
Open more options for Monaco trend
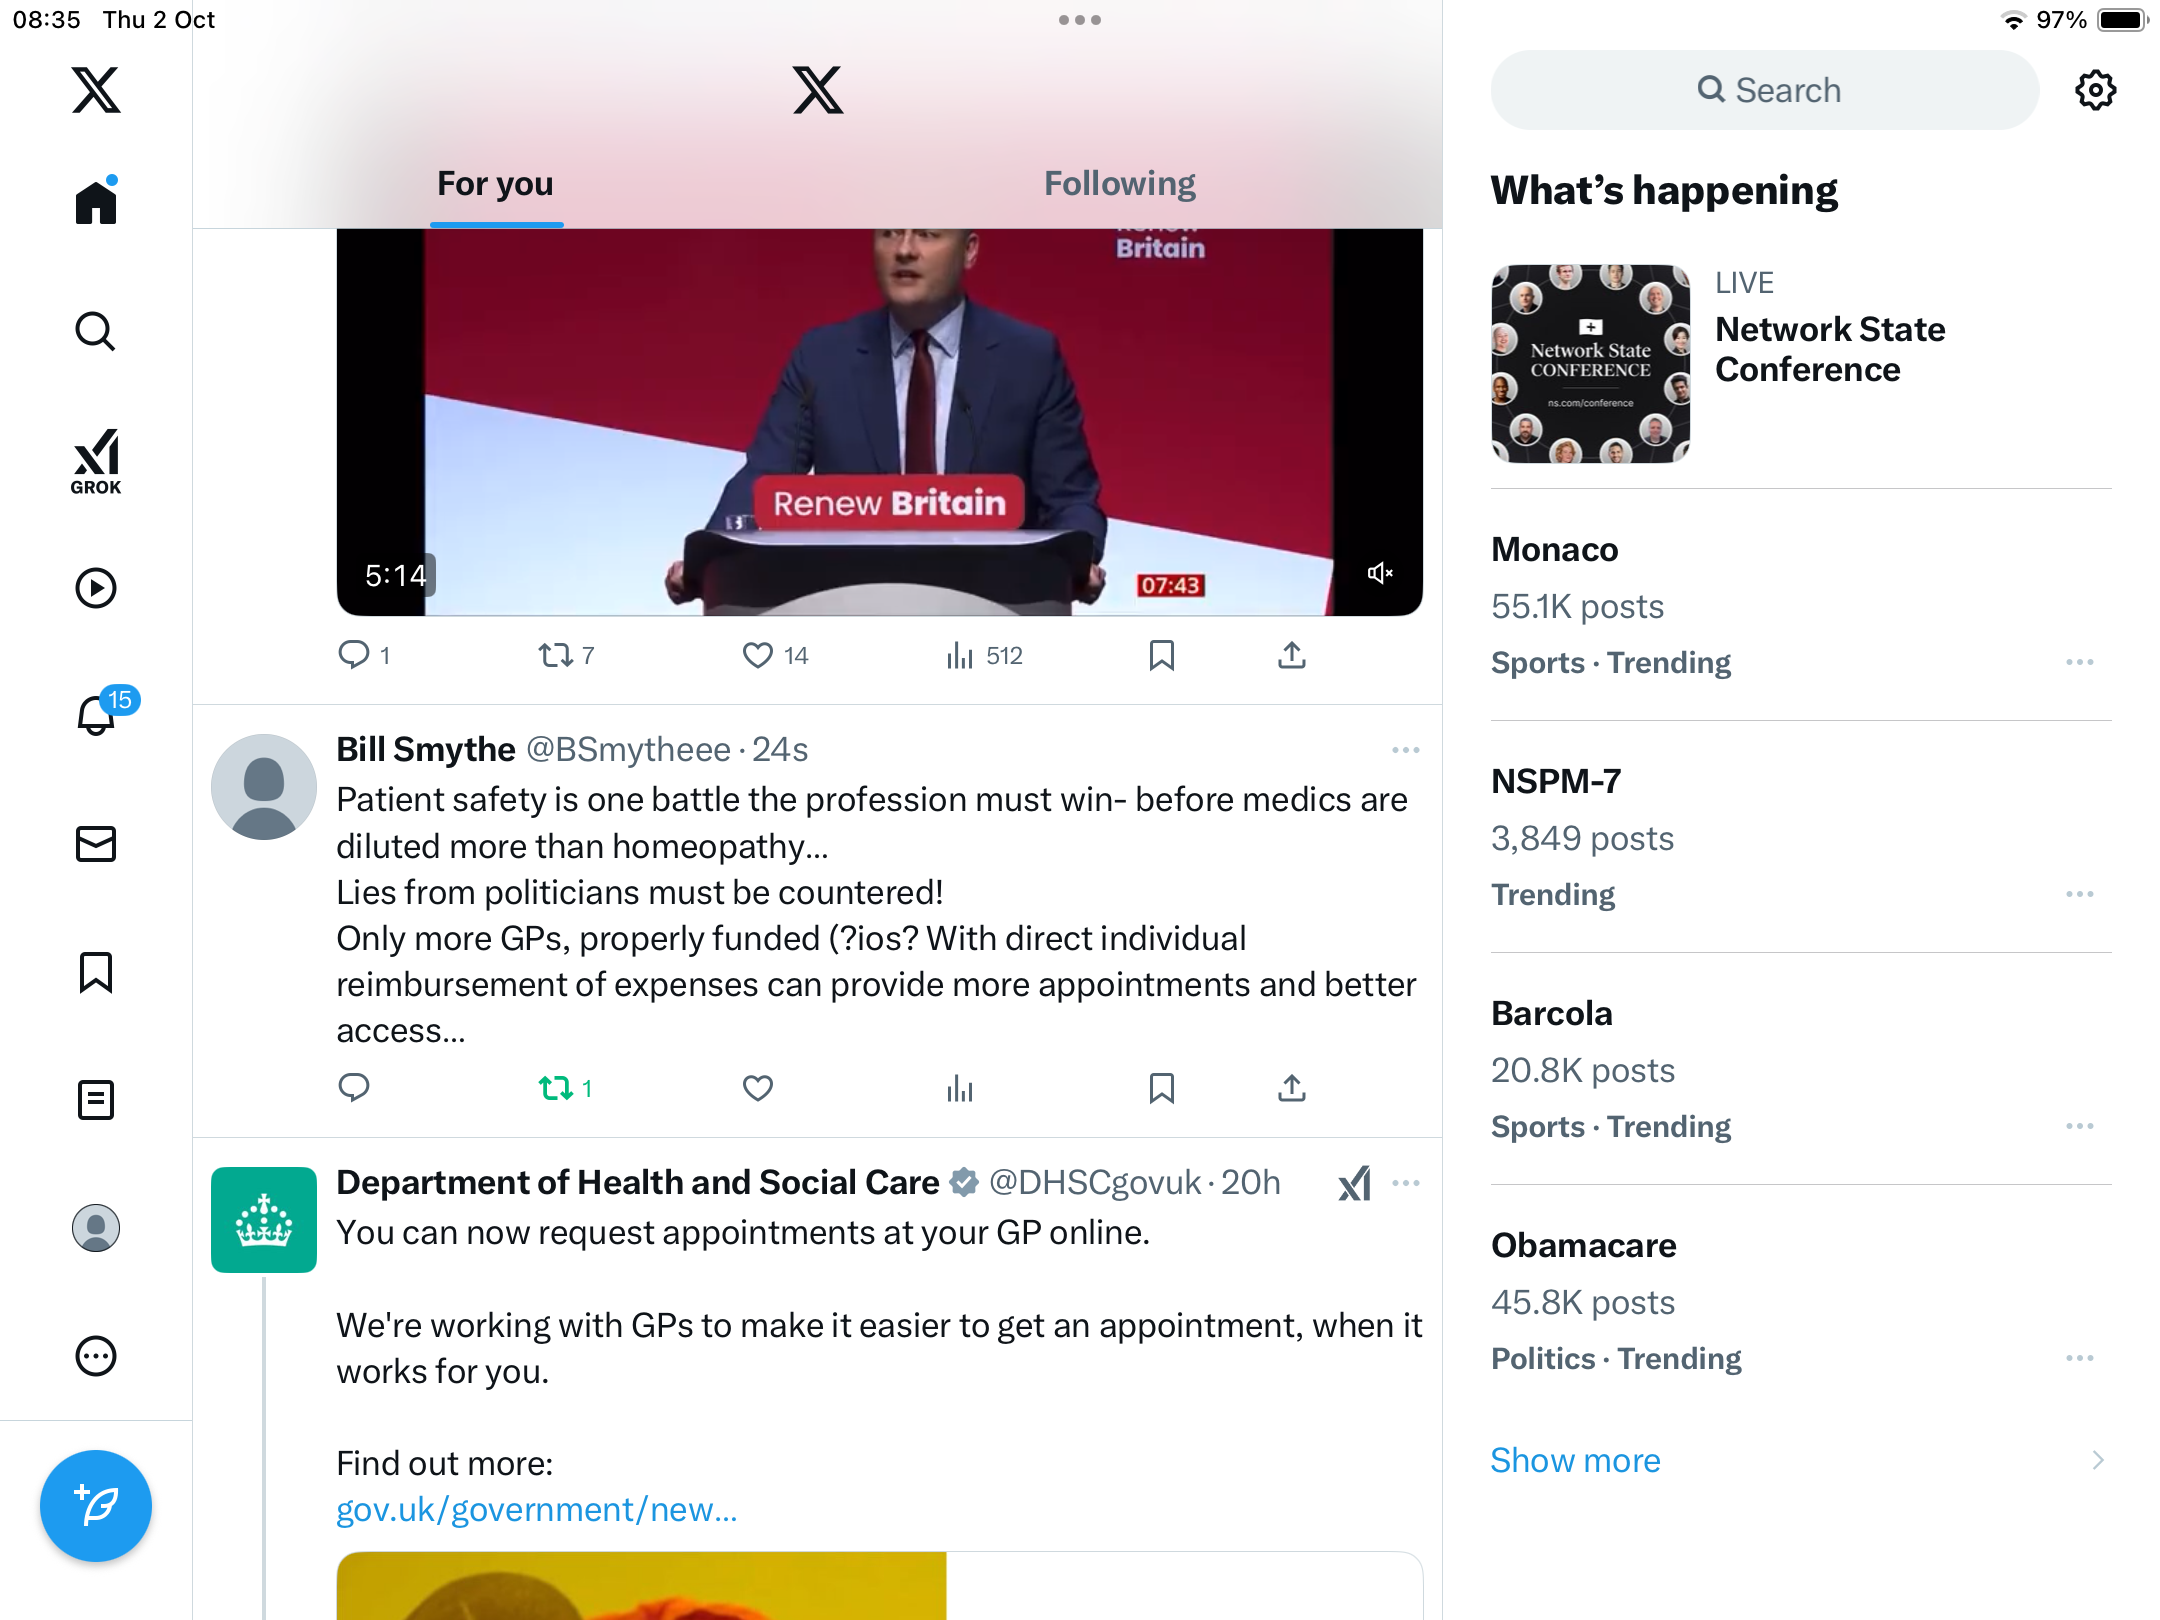[x=2080, y=662]
